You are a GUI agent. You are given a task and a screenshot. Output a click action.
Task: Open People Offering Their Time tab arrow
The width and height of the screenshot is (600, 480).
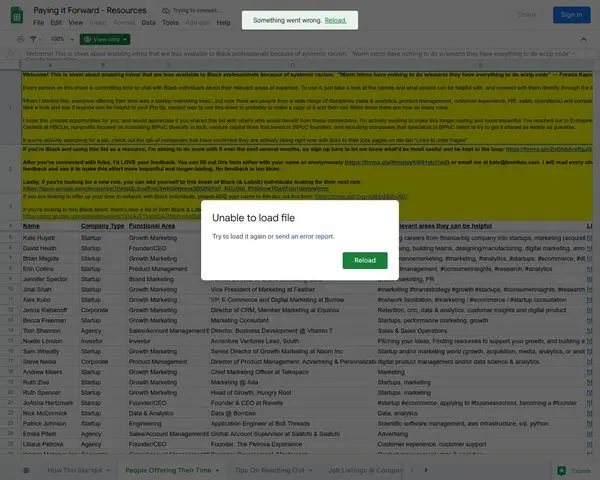coord(217,470)
